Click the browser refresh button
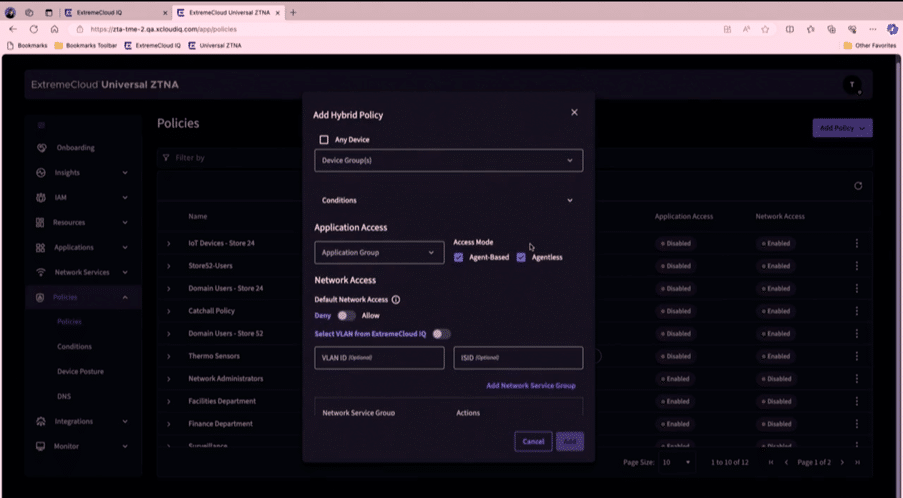This screenshot has width=903, height=498. 34,29
